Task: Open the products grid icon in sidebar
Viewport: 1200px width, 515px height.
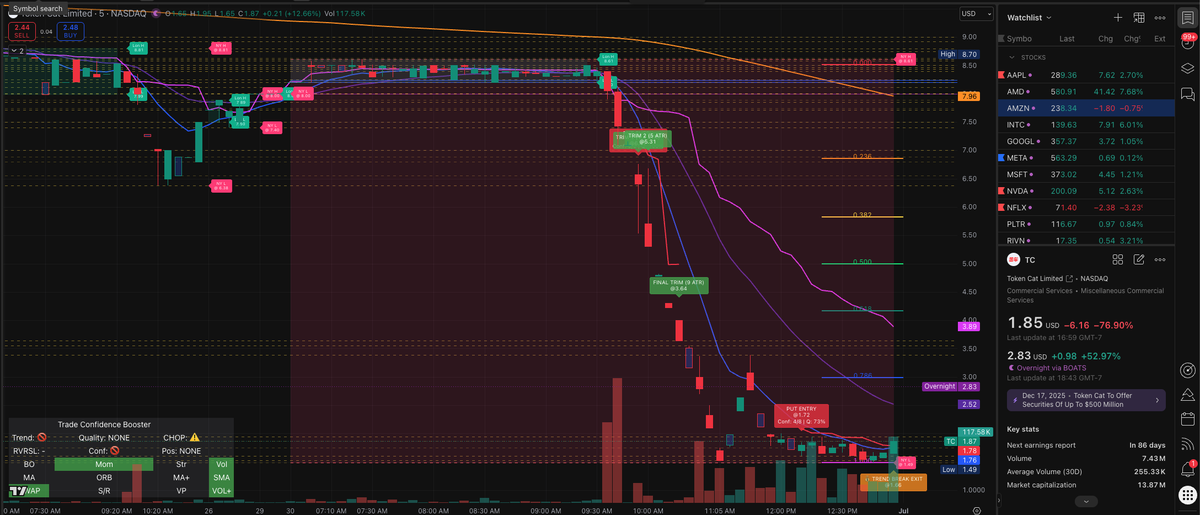Action: [1187, 496]
